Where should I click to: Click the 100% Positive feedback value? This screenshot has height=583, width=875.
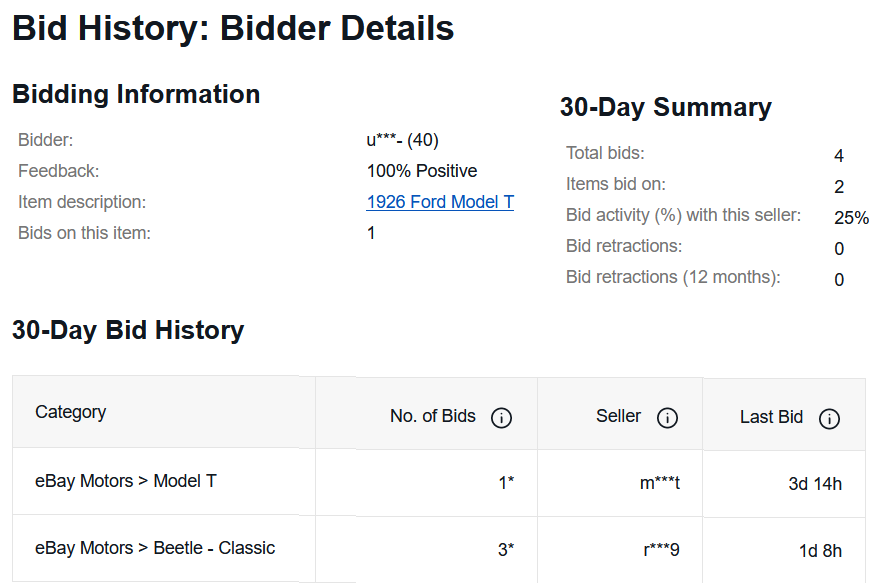422,171
